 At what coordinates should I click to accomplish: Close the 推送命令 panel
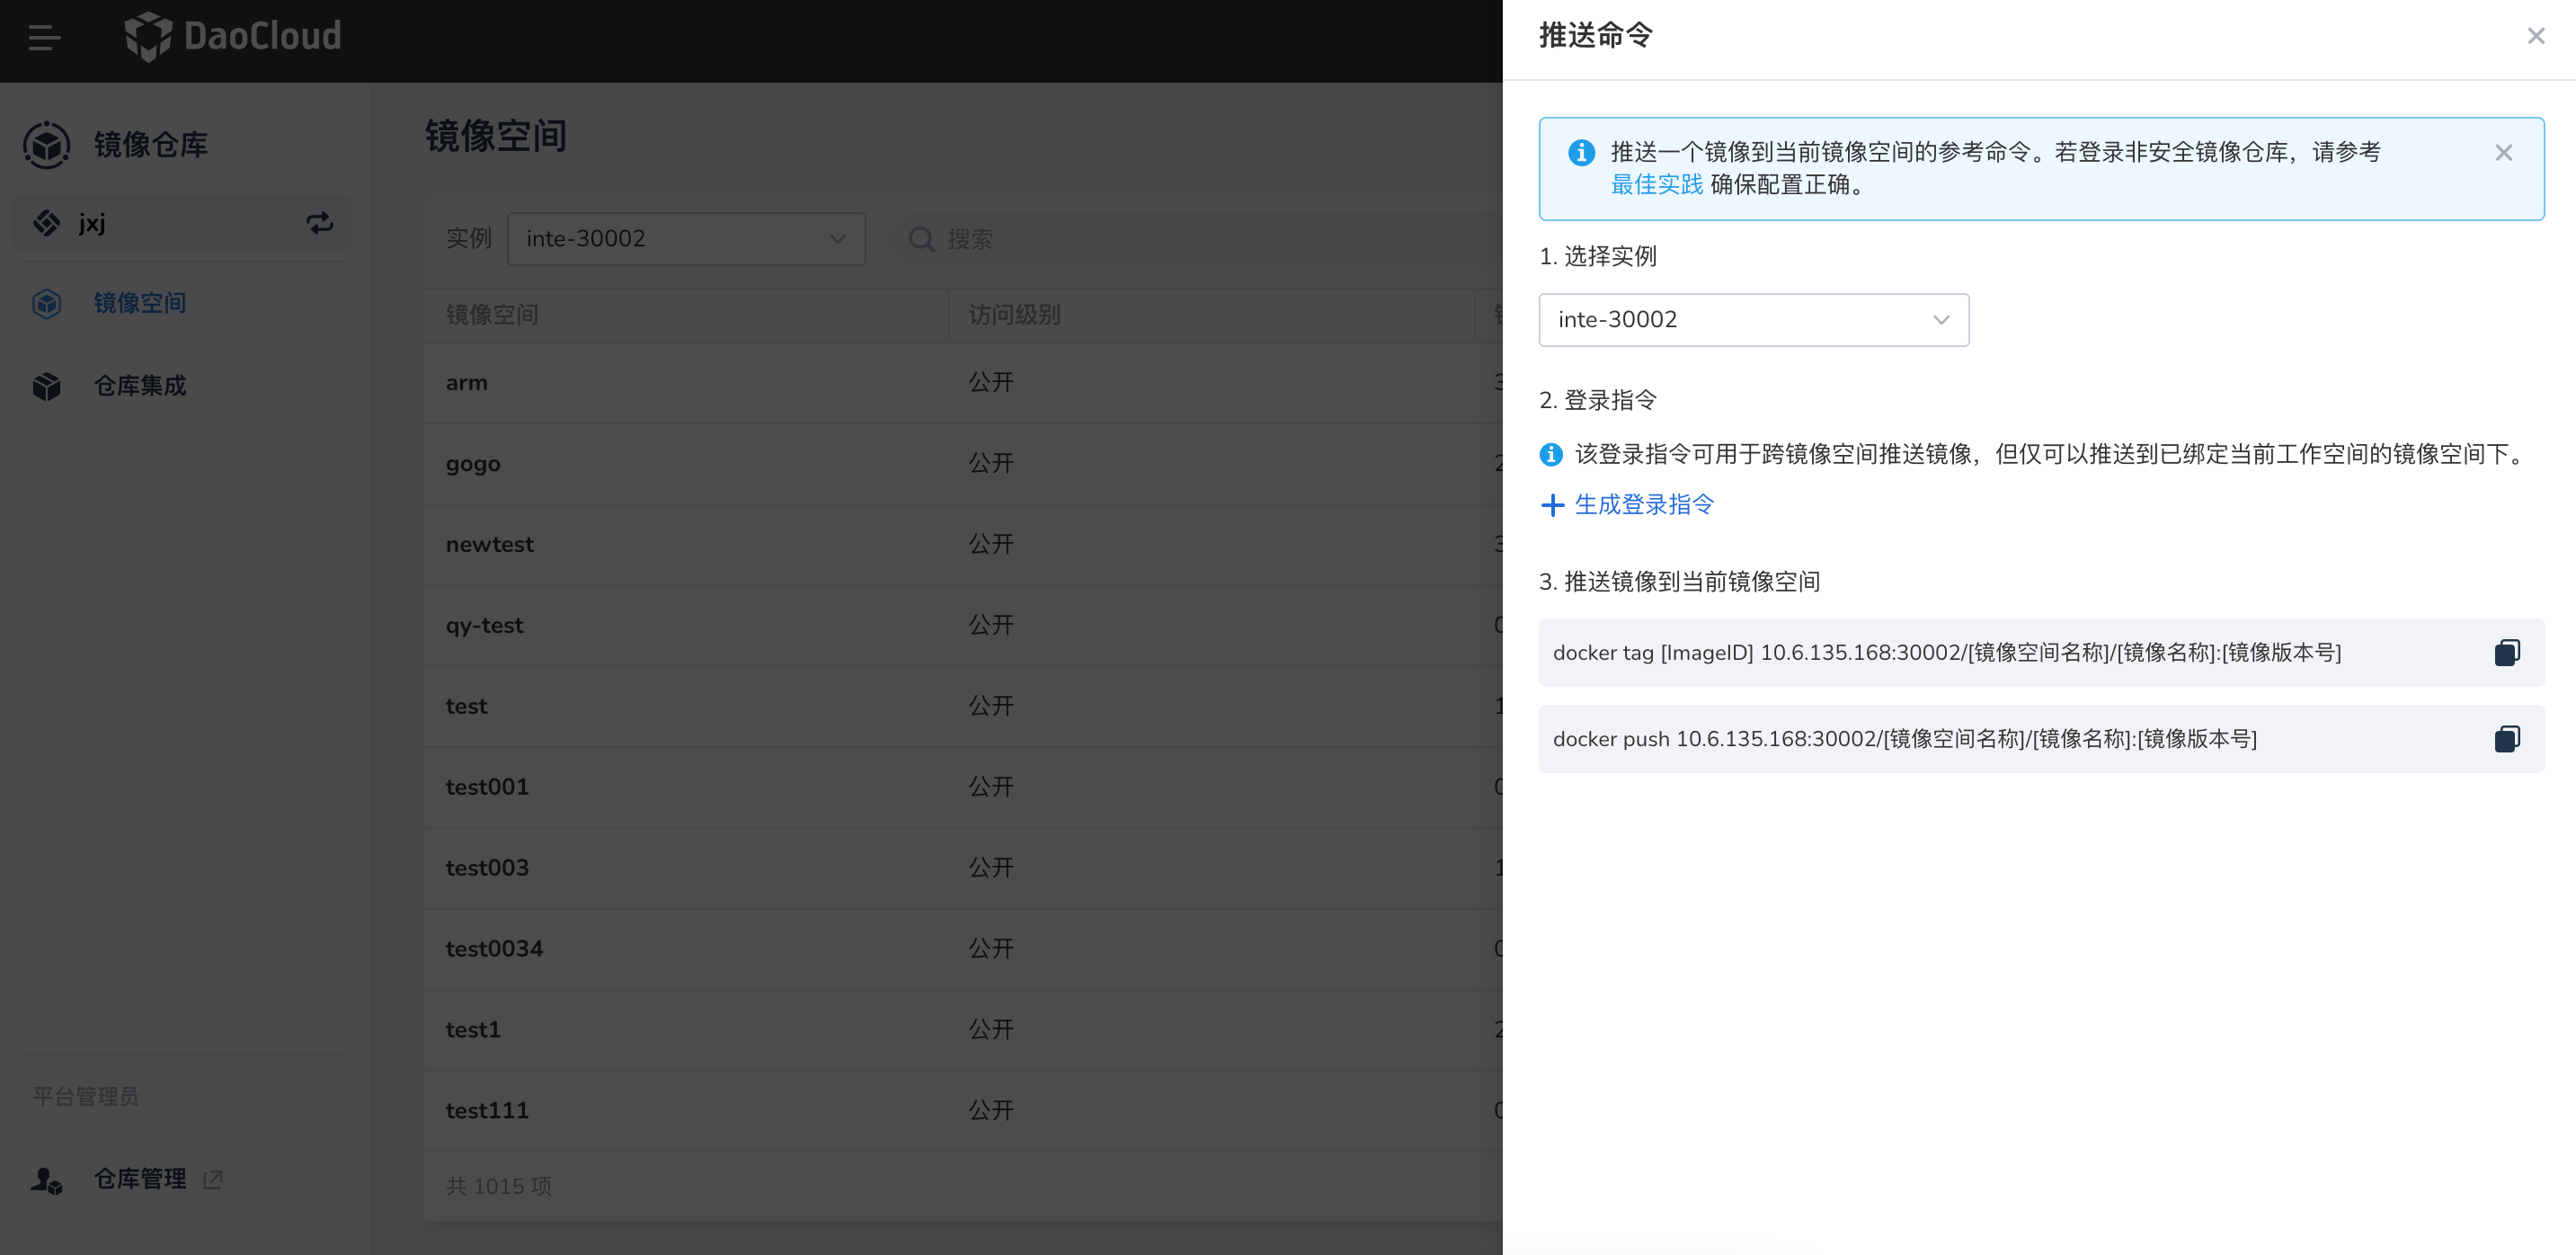tap(2535, 35)
